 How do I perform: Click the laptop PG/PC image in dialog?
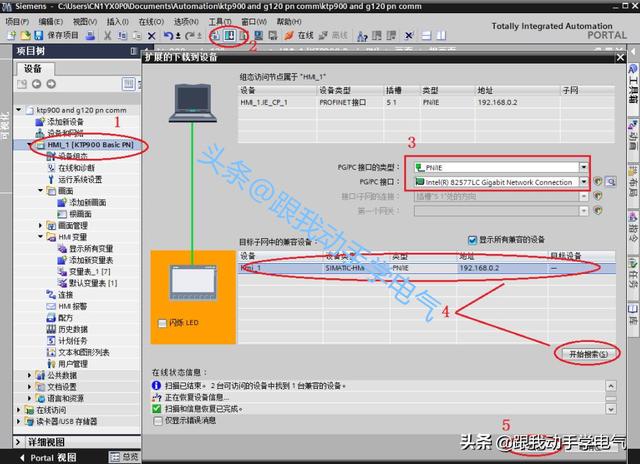193,103
